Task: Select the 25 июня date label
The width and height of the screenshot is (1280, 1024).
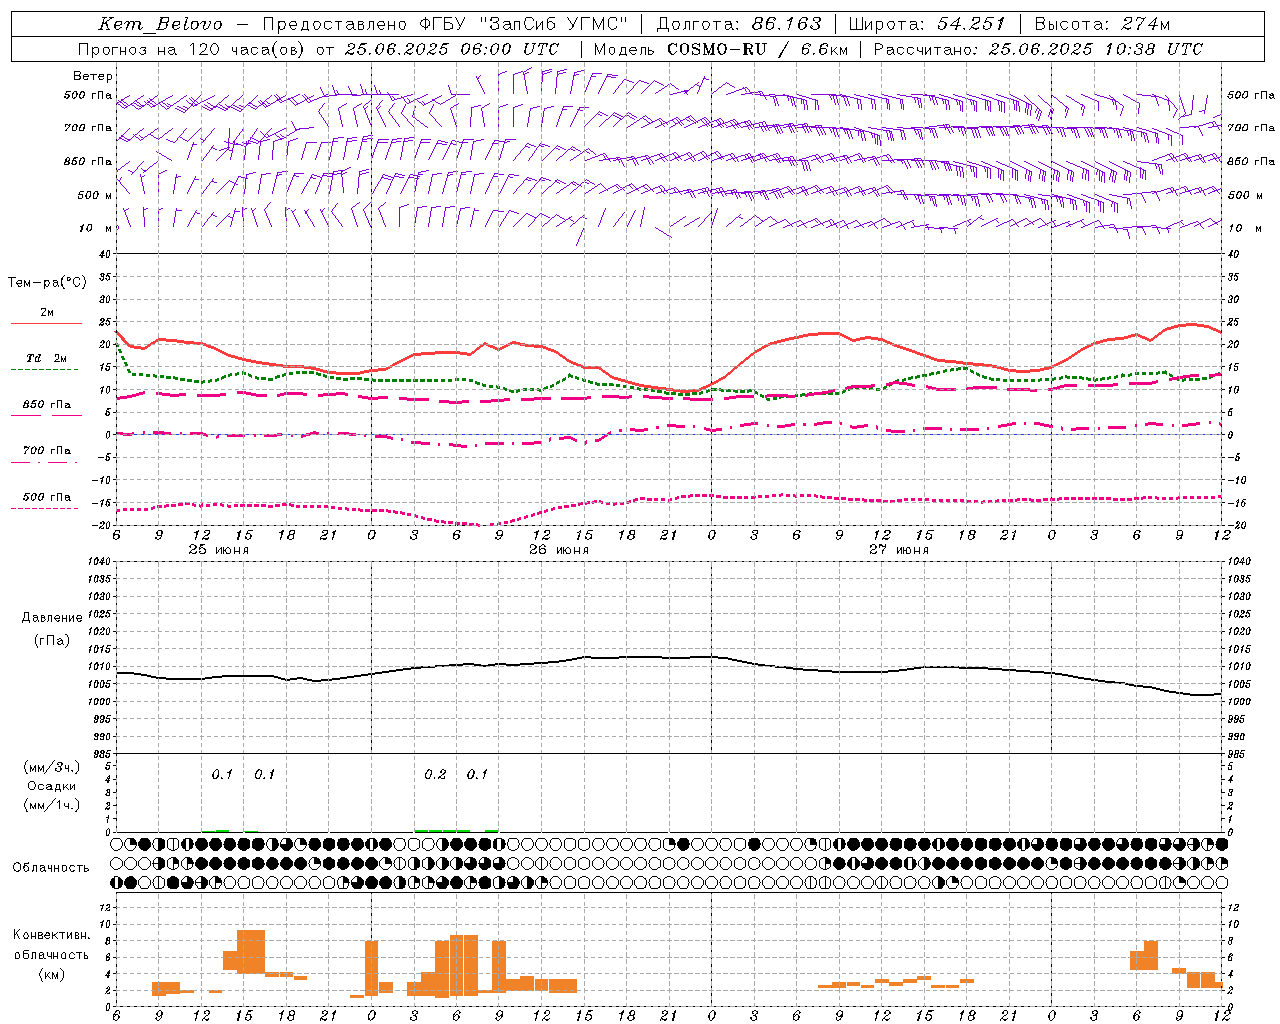Action: (219, 550)
